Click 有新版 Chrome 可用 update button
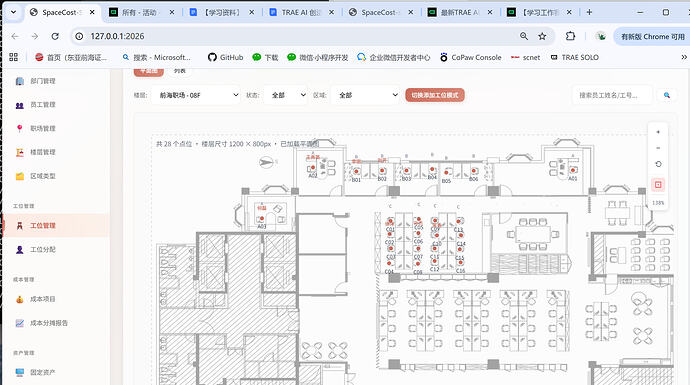690x385 pixels. 652,37
